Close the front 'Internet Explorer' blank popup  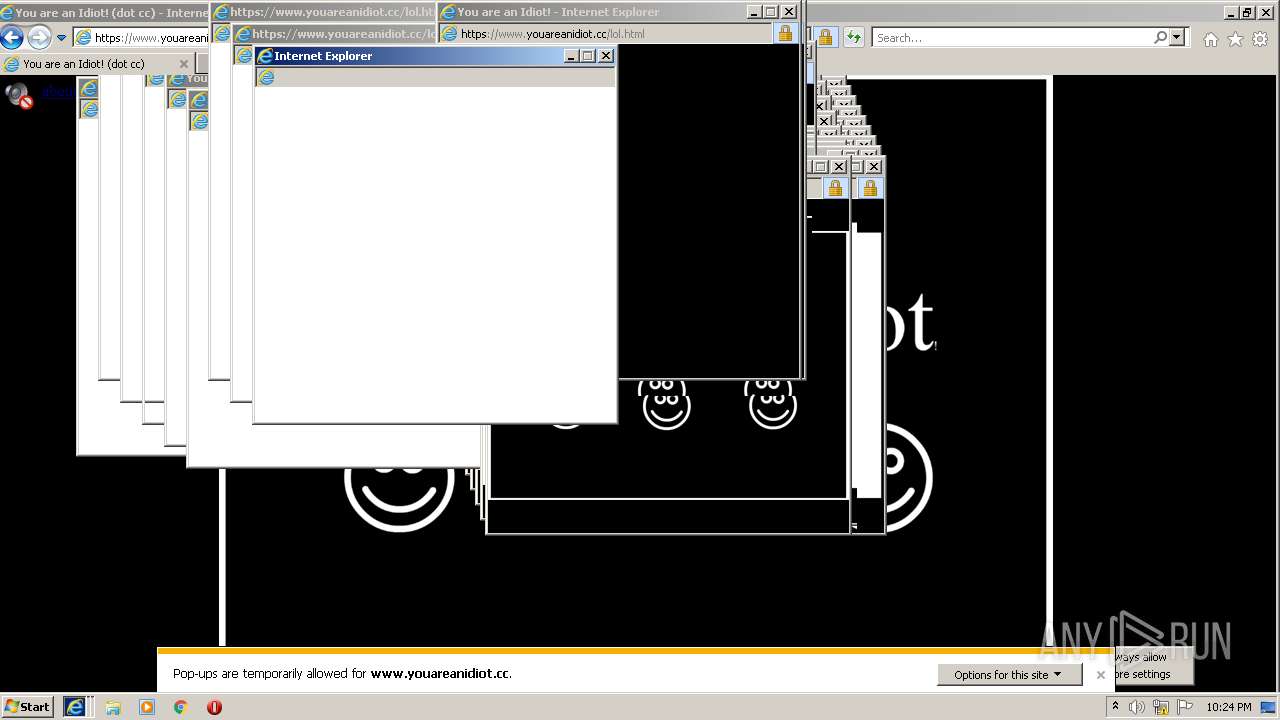click(x=605, y=56)
